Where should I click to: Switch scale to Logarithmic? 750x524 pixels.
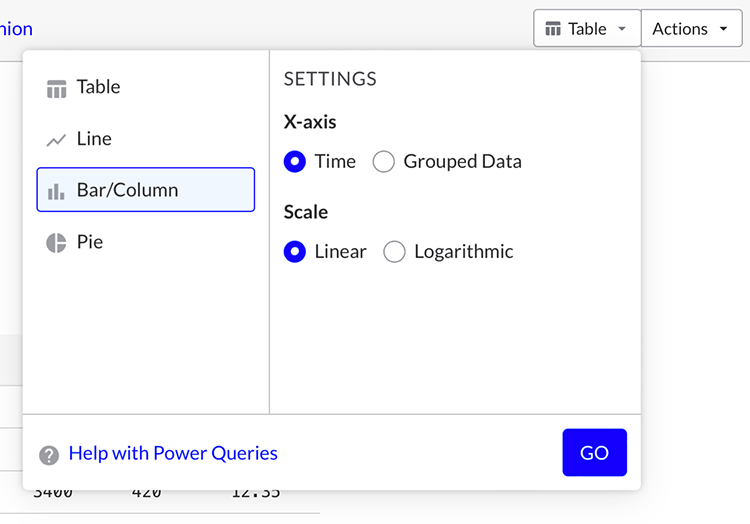pos(395,252)
